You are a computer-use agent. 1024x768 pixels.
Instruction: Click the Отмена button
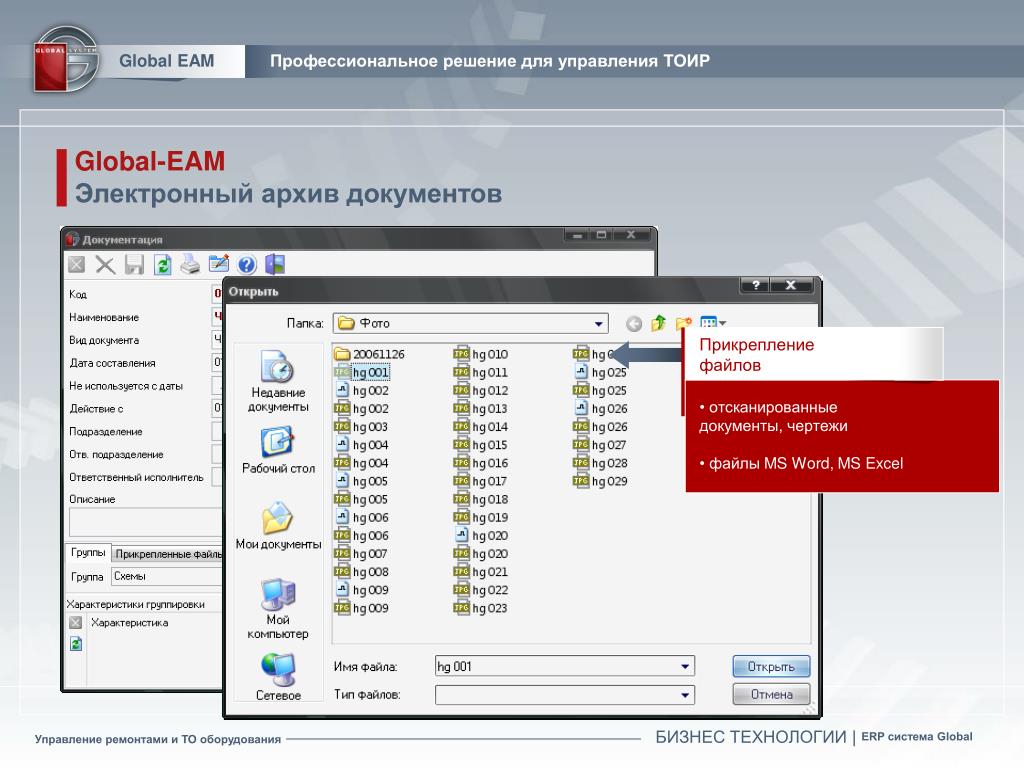click(771, 694)
